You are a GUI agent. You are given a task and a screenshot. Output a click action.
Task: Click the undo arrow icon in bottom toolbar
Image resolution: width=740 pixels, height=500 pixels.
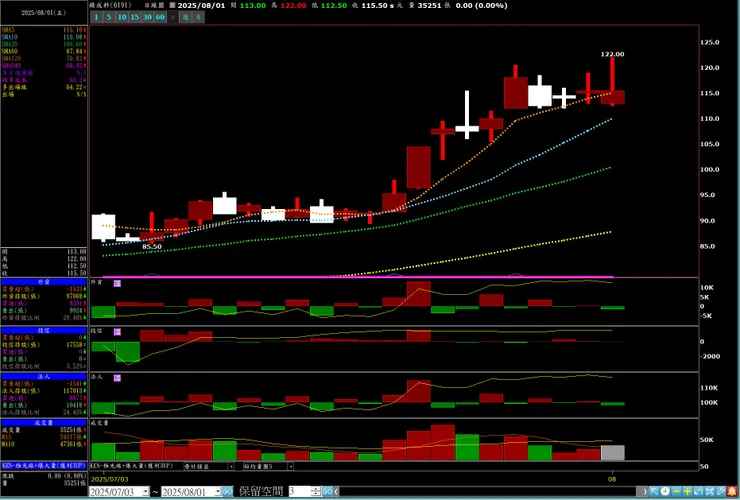click(x=698, y=492)
